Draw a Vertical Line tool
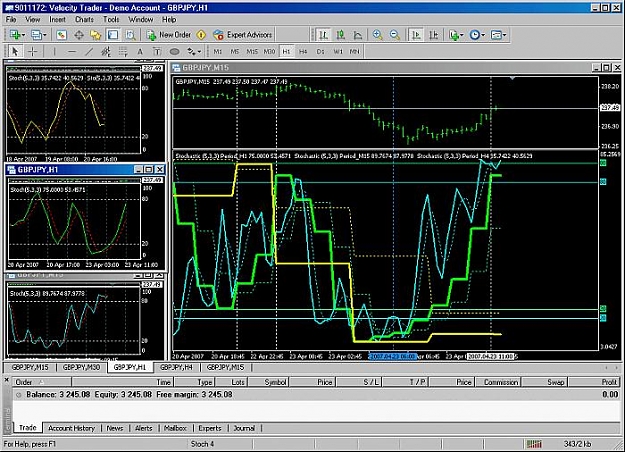Image resolution: width=625 pixels, height=452 pixels. [54, 51]
